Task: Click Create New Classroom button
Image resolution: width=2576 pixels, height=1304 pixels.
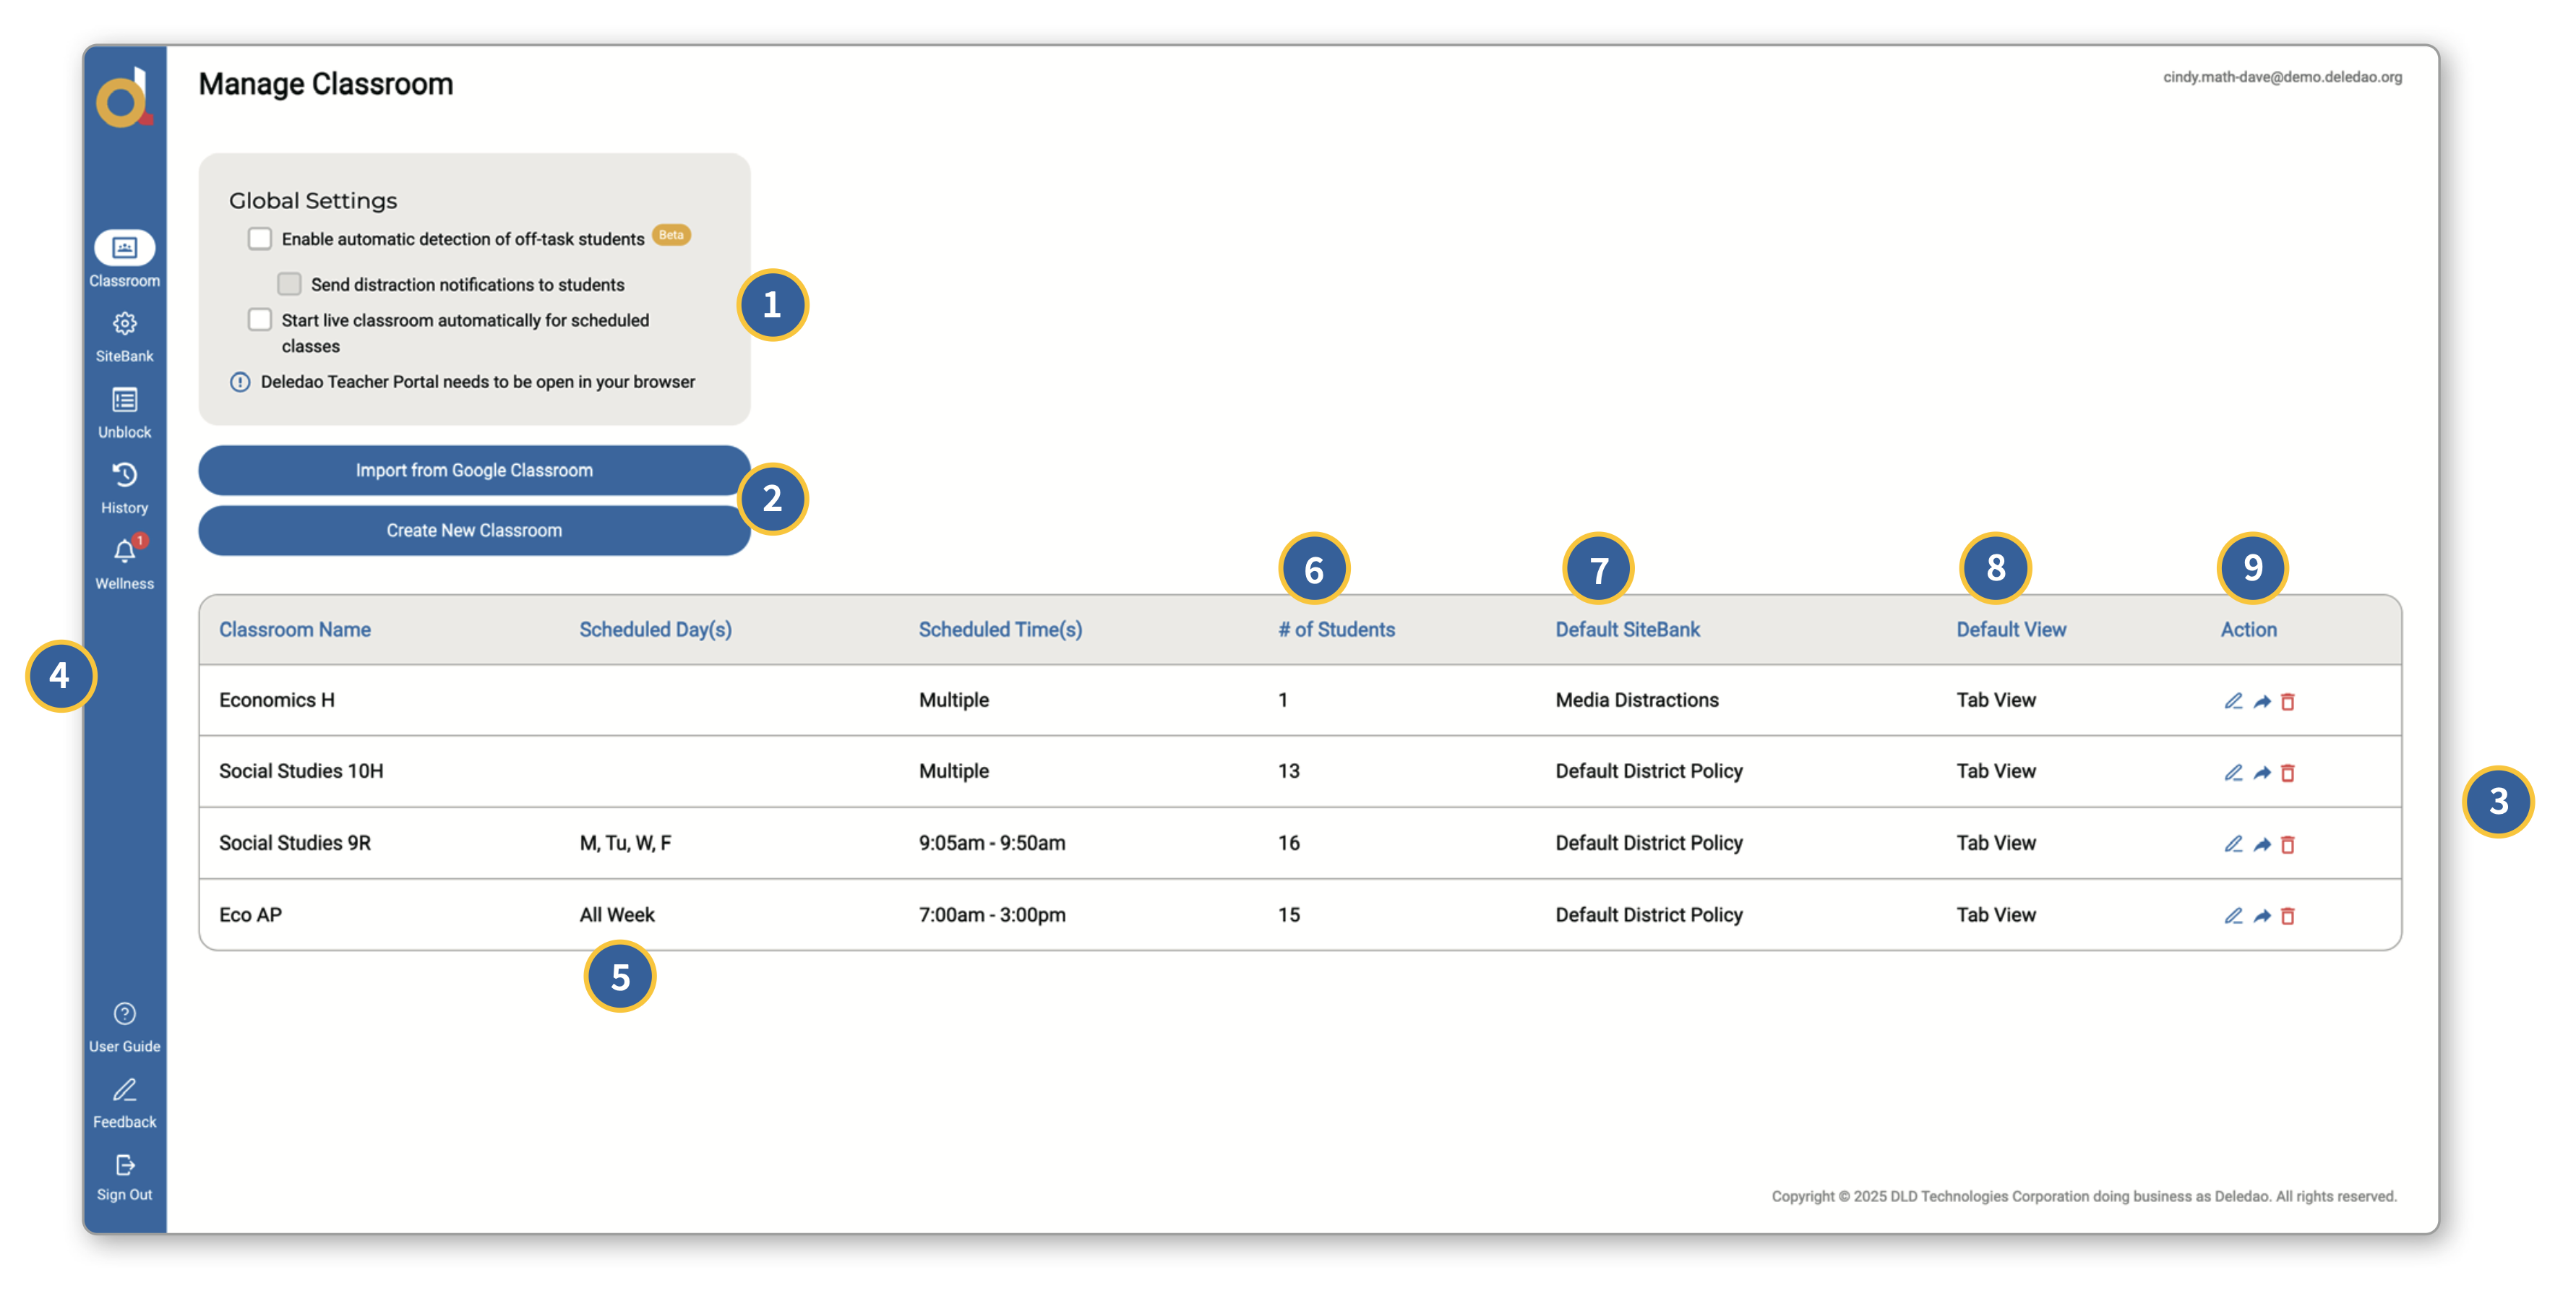Action: [474, 530]
